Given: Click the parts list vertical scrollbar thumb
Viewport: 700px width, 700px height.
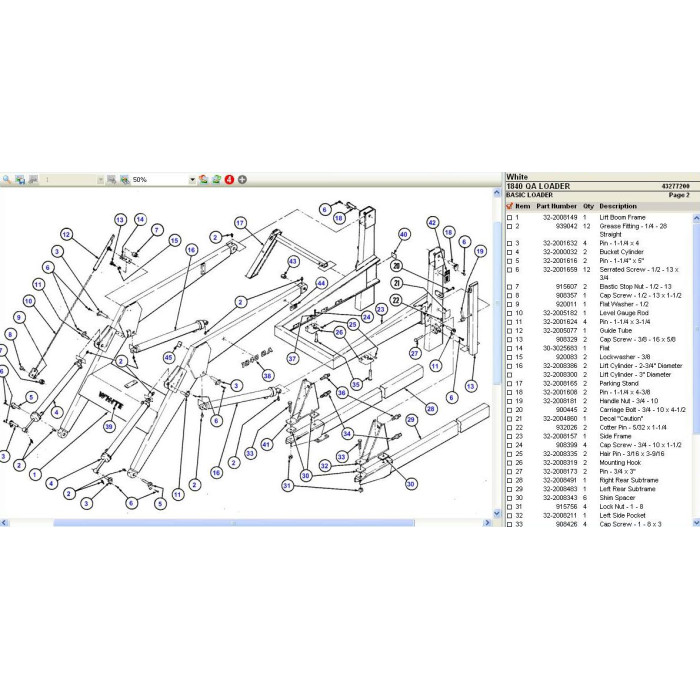Looking at the screenshot, I should pyautogui.click(x=696, y=328).
